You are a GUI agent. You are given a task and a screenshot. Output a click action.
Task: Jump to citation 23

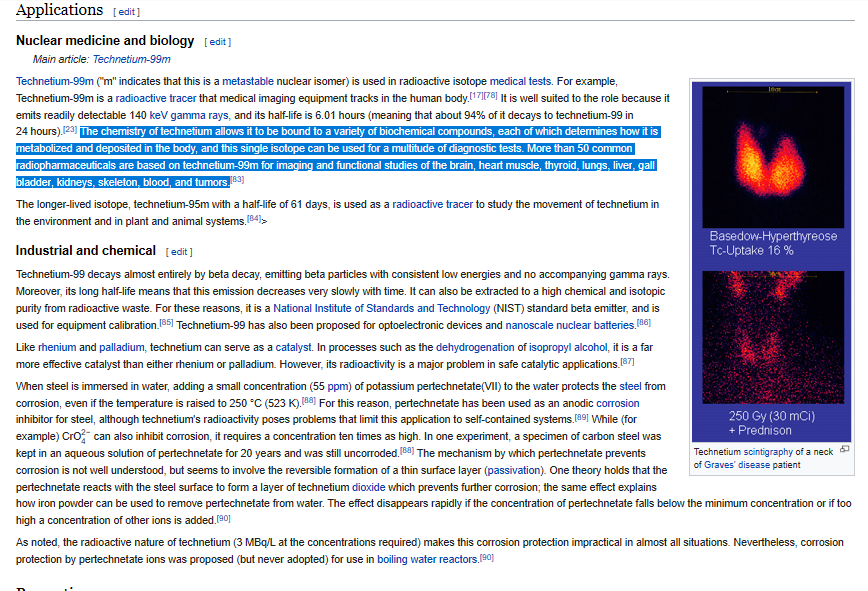click(70, 128)
